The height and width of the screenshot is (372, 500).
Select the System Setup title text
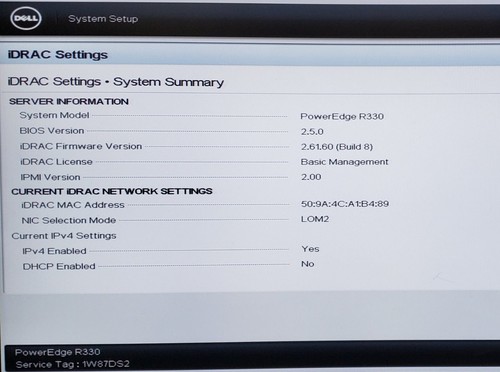(x=103, y=19)
